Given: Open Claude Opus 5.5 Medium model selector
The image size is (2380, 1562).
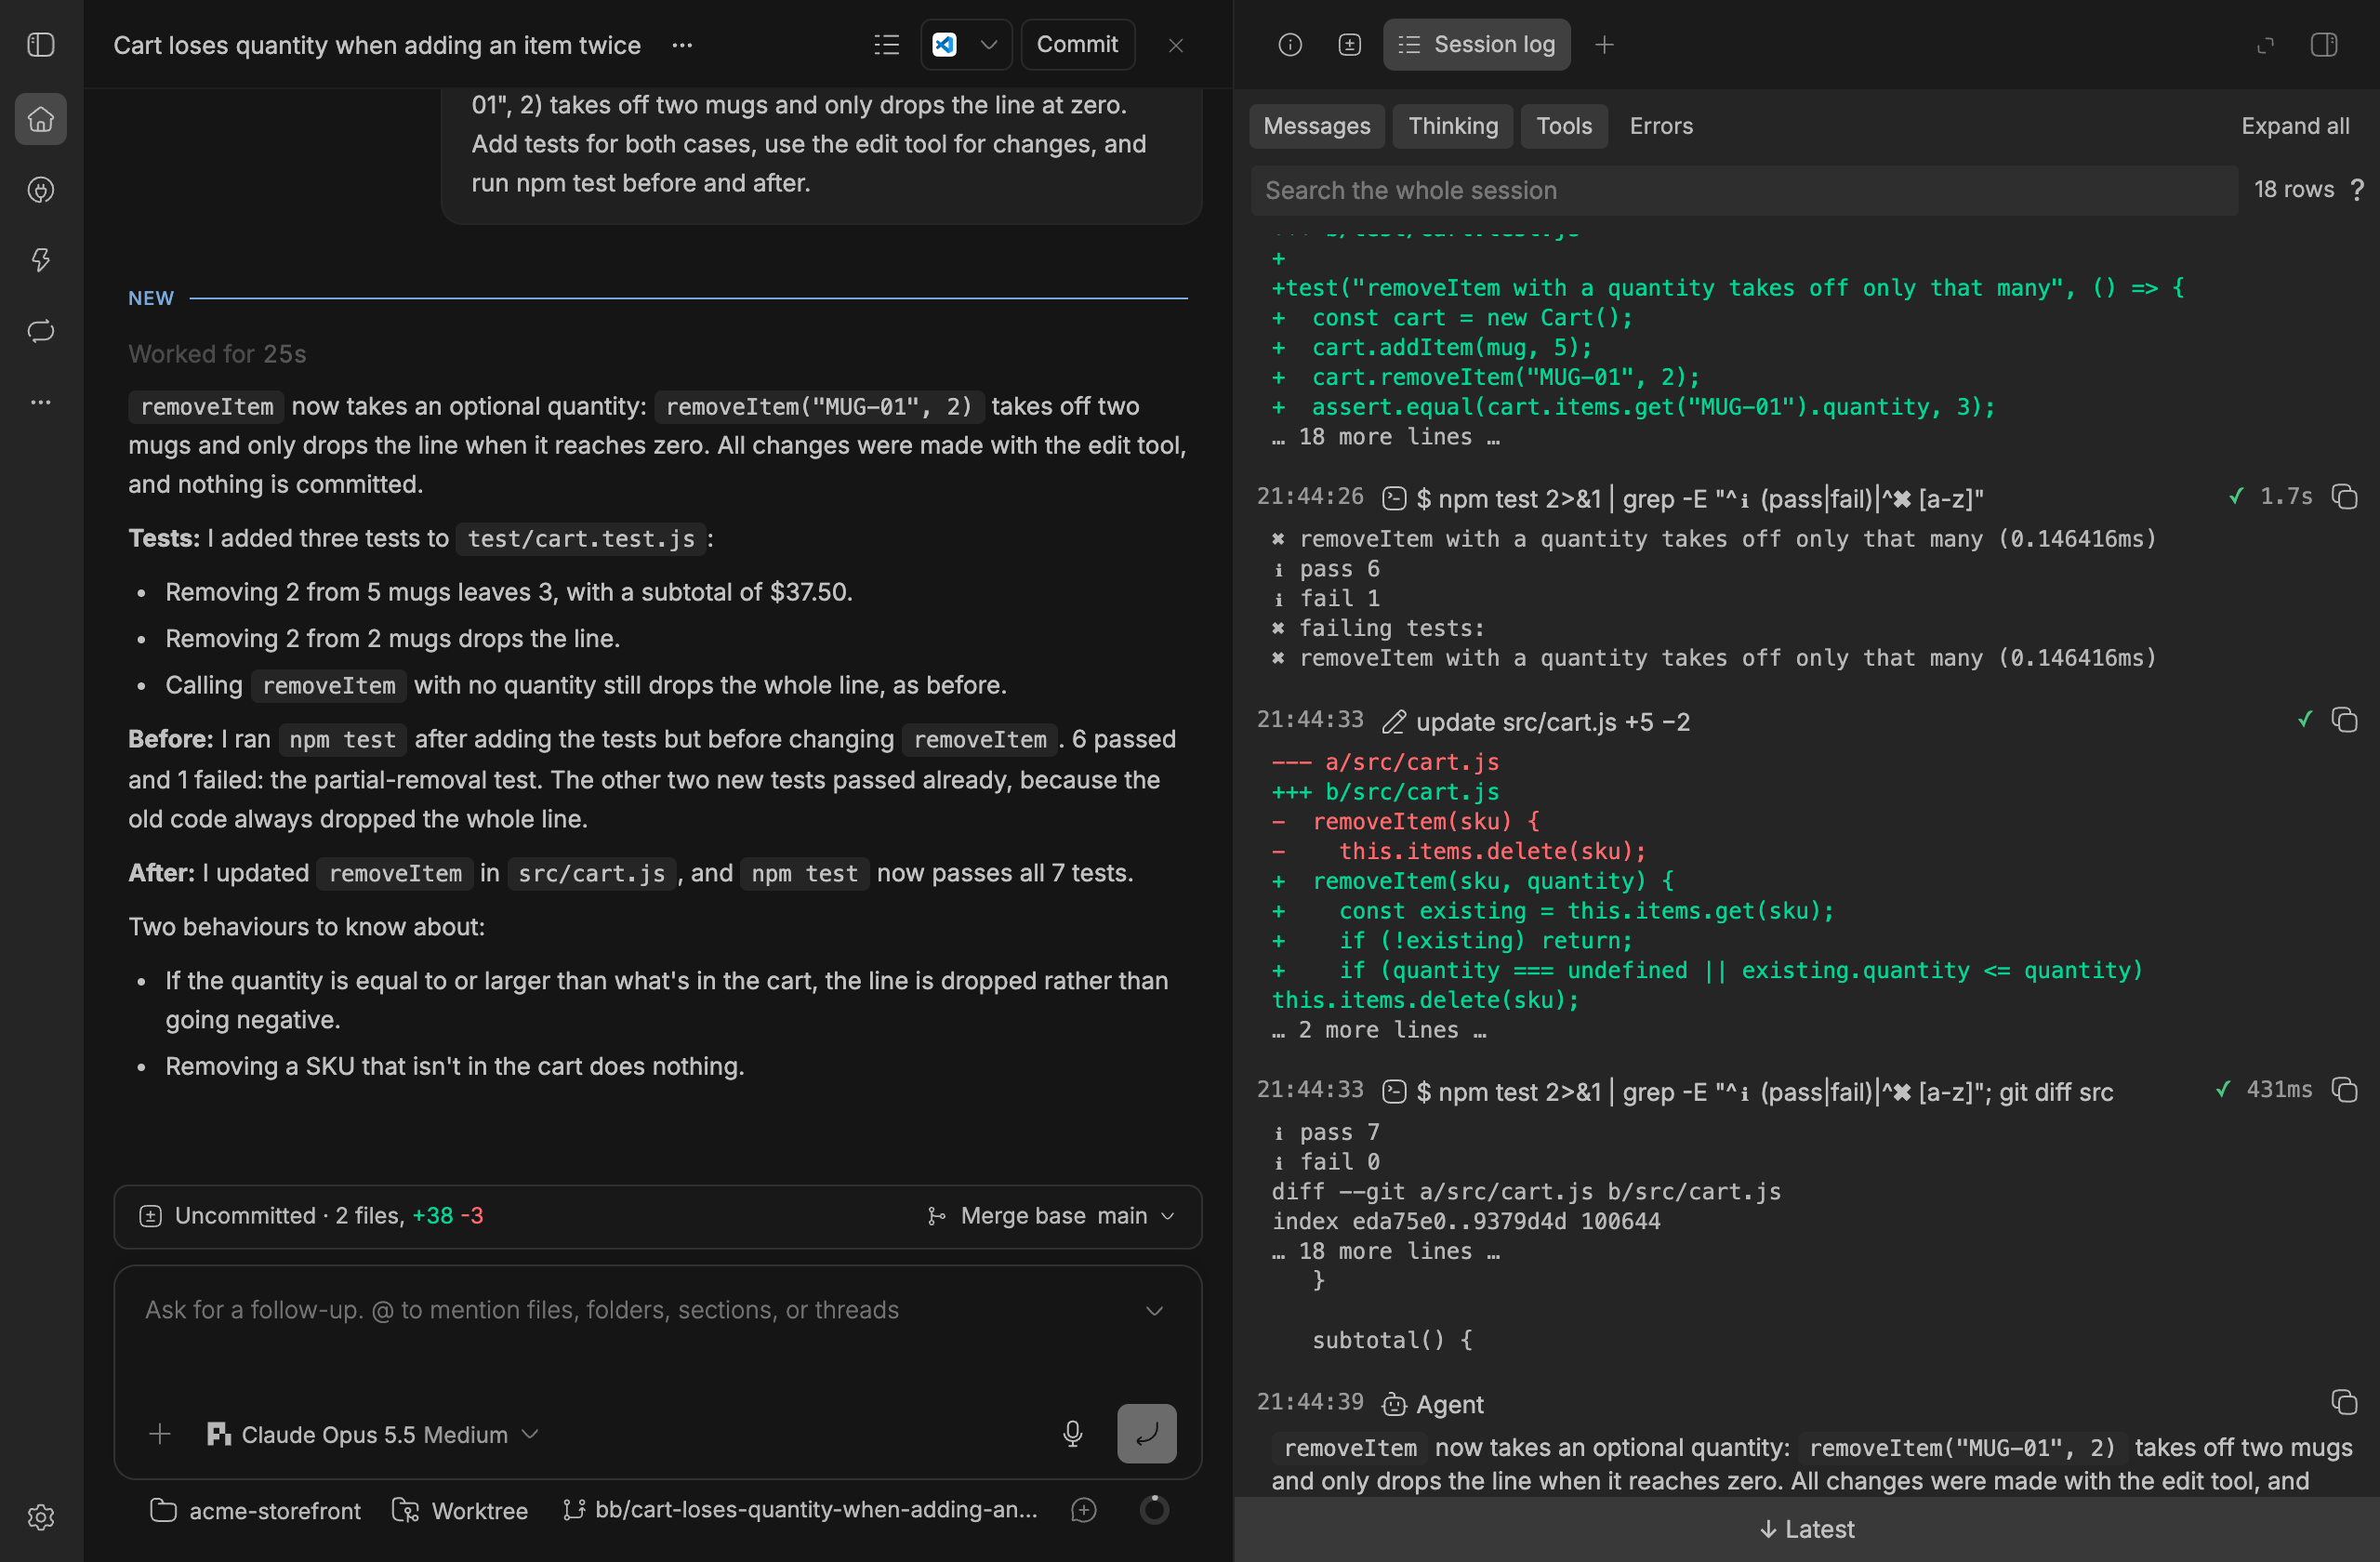Looking at the screenshot, I should click(374, 1434).
